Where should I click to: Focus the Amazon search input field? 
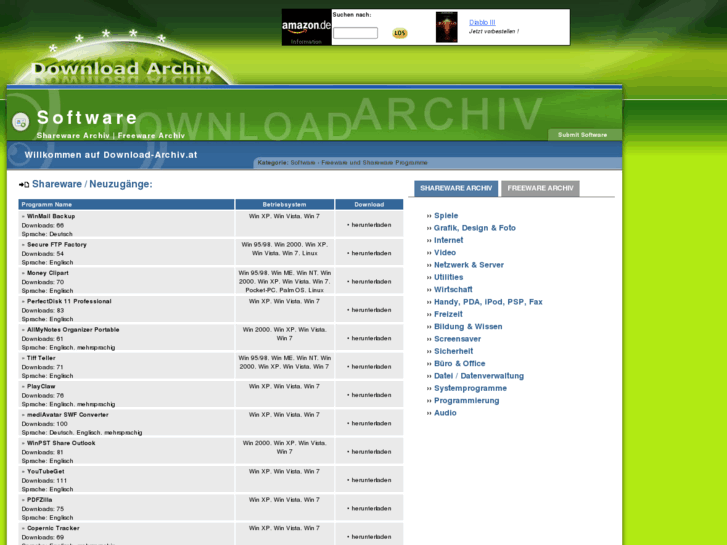355,33
